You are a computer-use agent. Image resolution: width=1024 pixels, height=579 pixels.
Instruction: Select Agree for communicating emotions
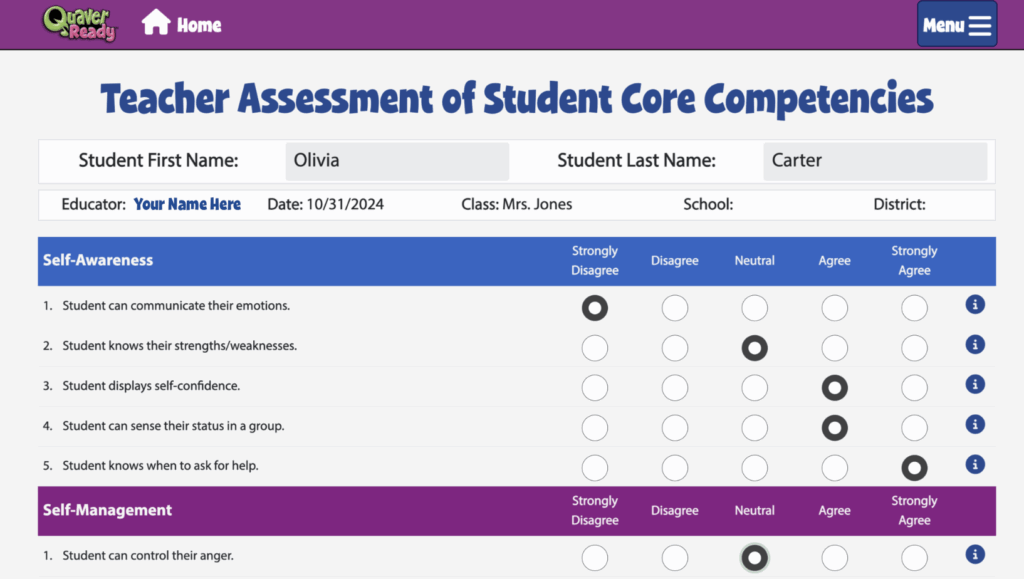(835, 307)
